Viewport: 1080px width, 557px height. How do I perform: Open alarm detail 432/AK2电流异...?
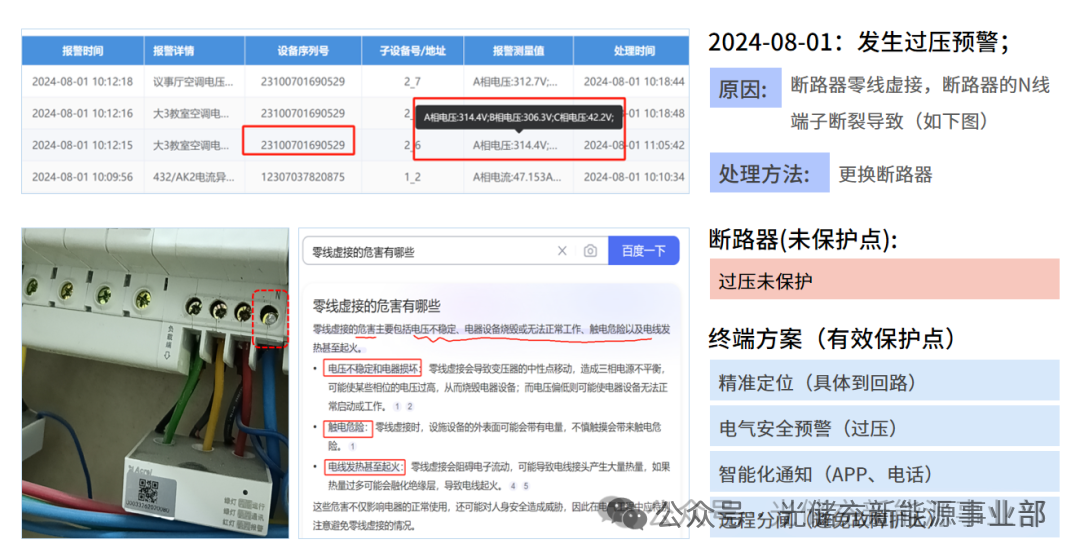tap(194, 177)
